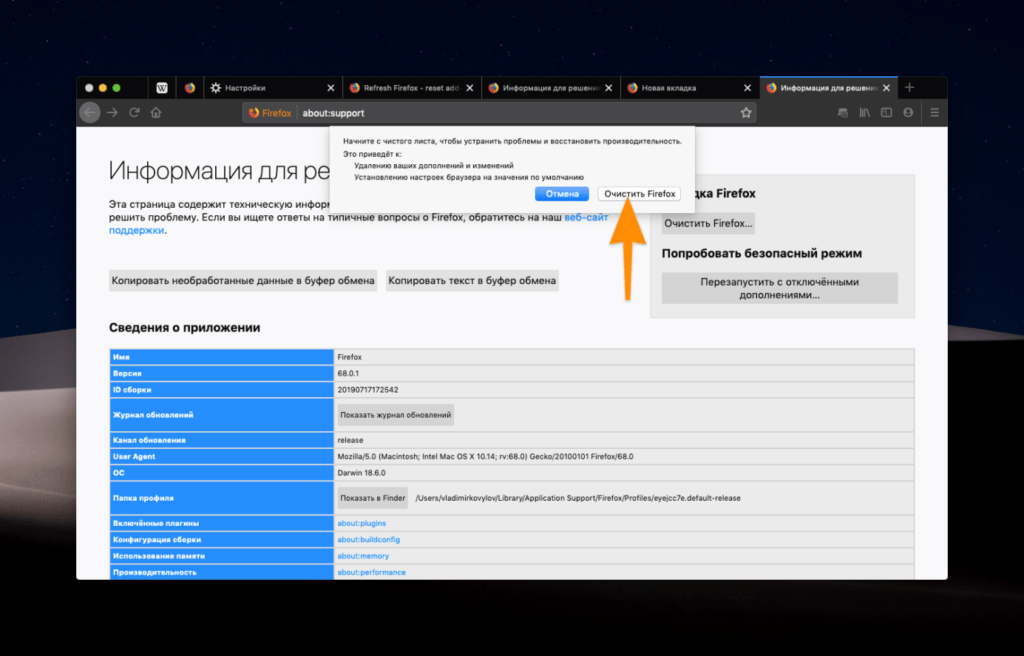Open a new tab with the plus button
The width and height of the screenshot is (1024, 656).
[x=909, y=87]
